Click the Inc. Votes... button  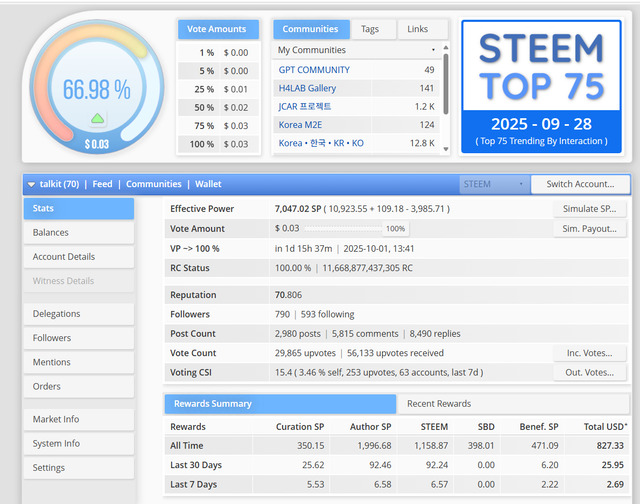click(589, 353)
